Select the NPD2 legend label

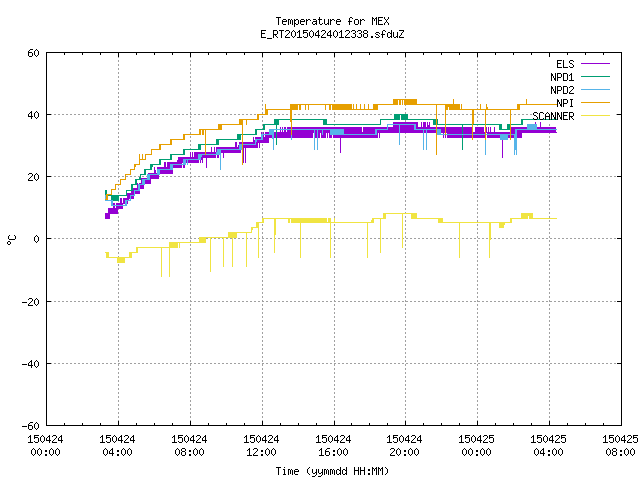[562, 90]
